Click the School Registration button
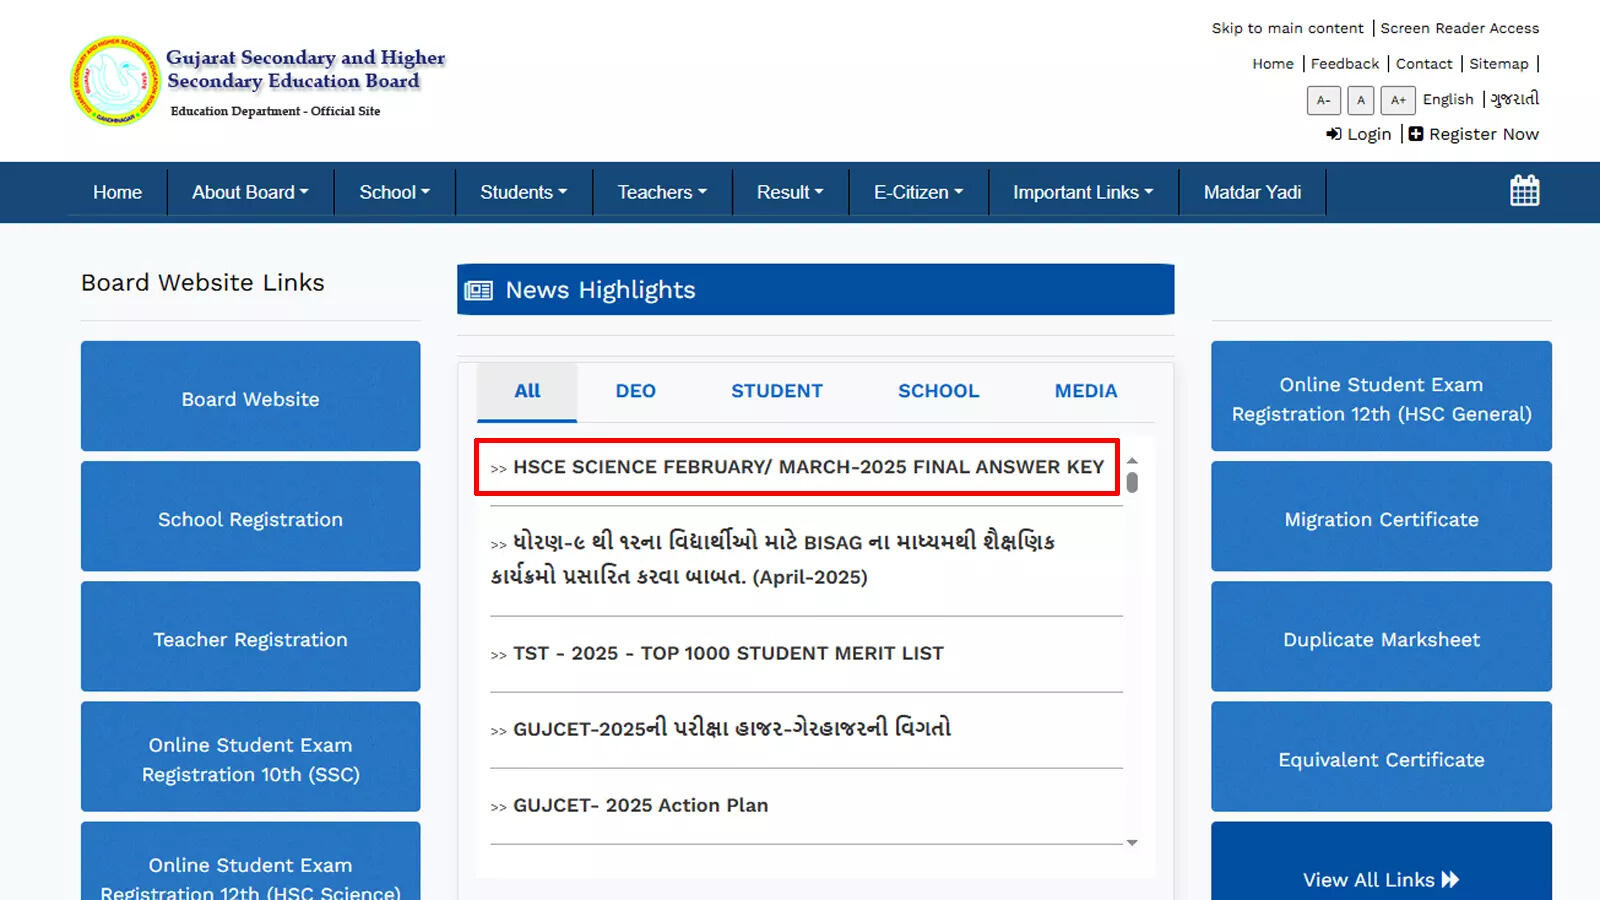Viewport: 1600px width, 900px height. click(250, 516)
